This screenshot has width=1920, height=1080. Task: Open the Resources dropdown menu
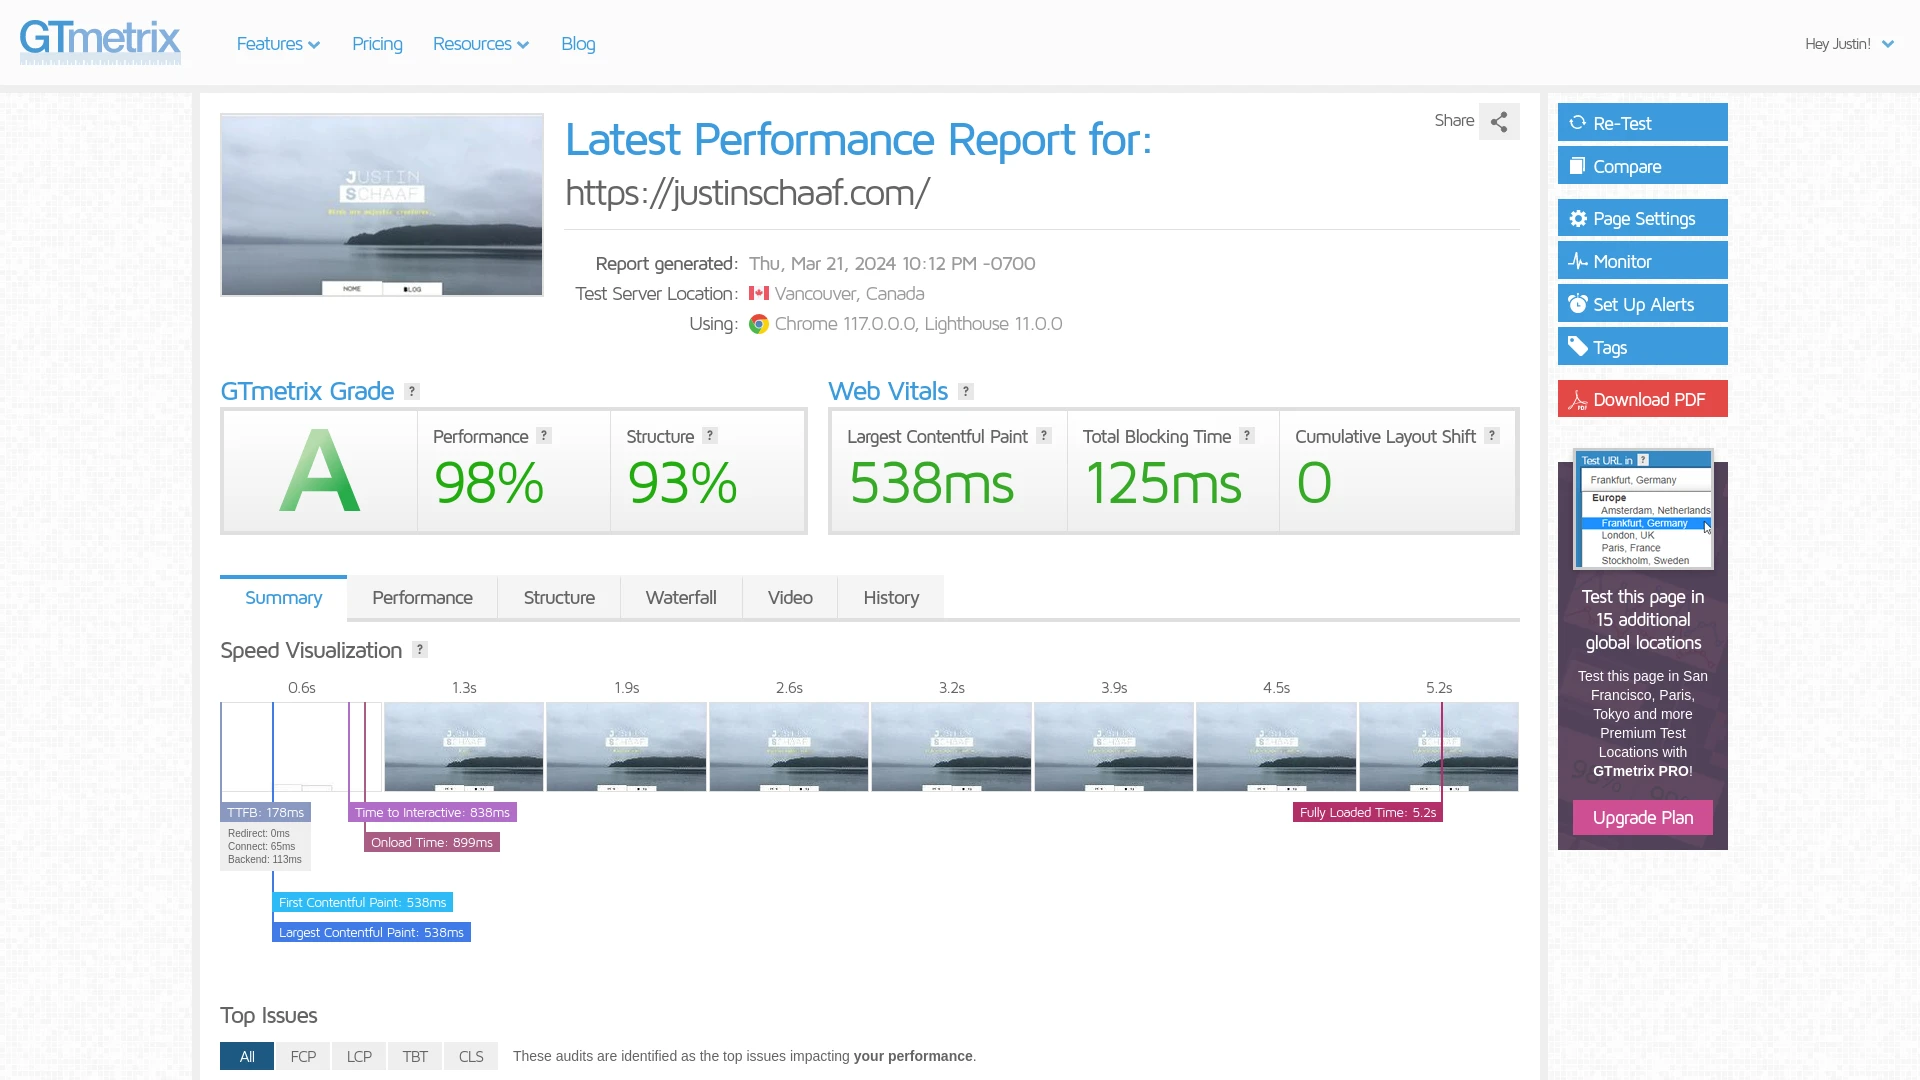(x=481, y=44)
